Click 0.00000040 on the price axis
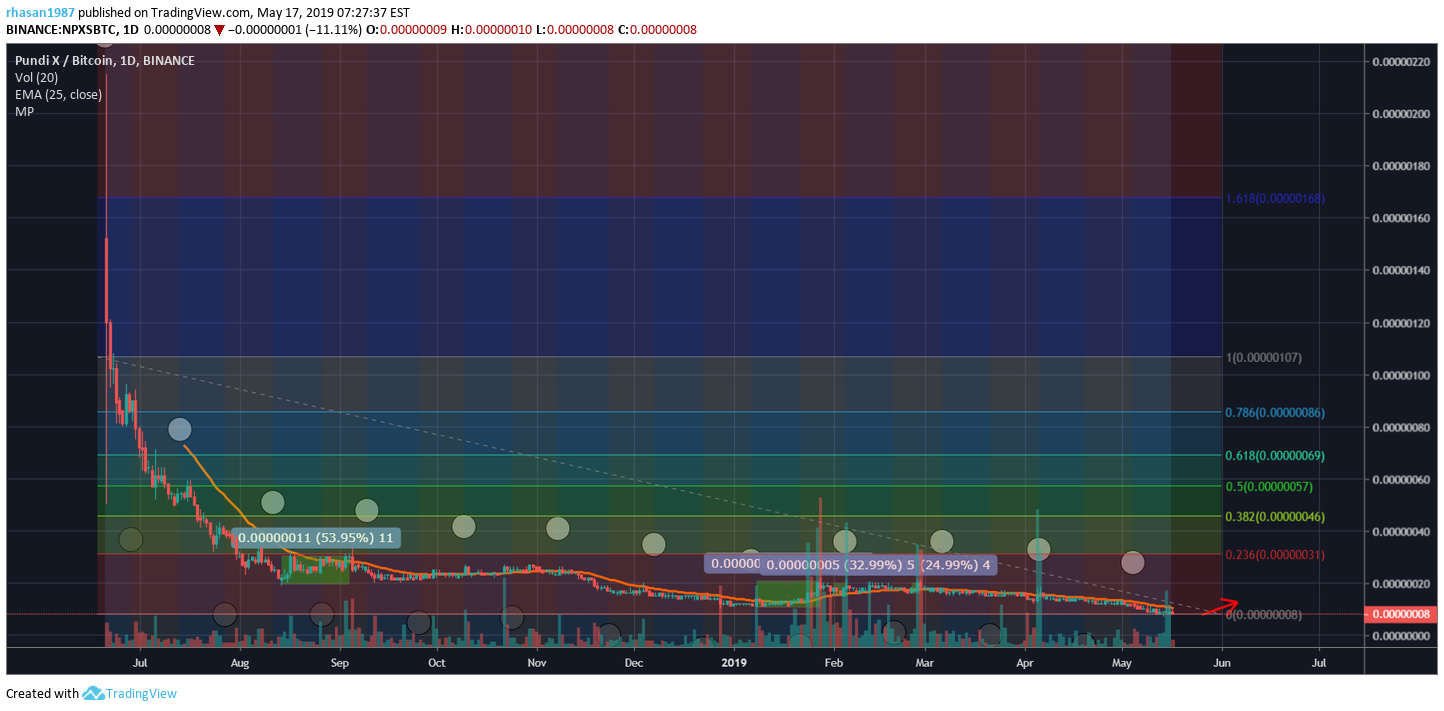The height and width of the screenshot is (711, 1444). [x=1402, y=531]
